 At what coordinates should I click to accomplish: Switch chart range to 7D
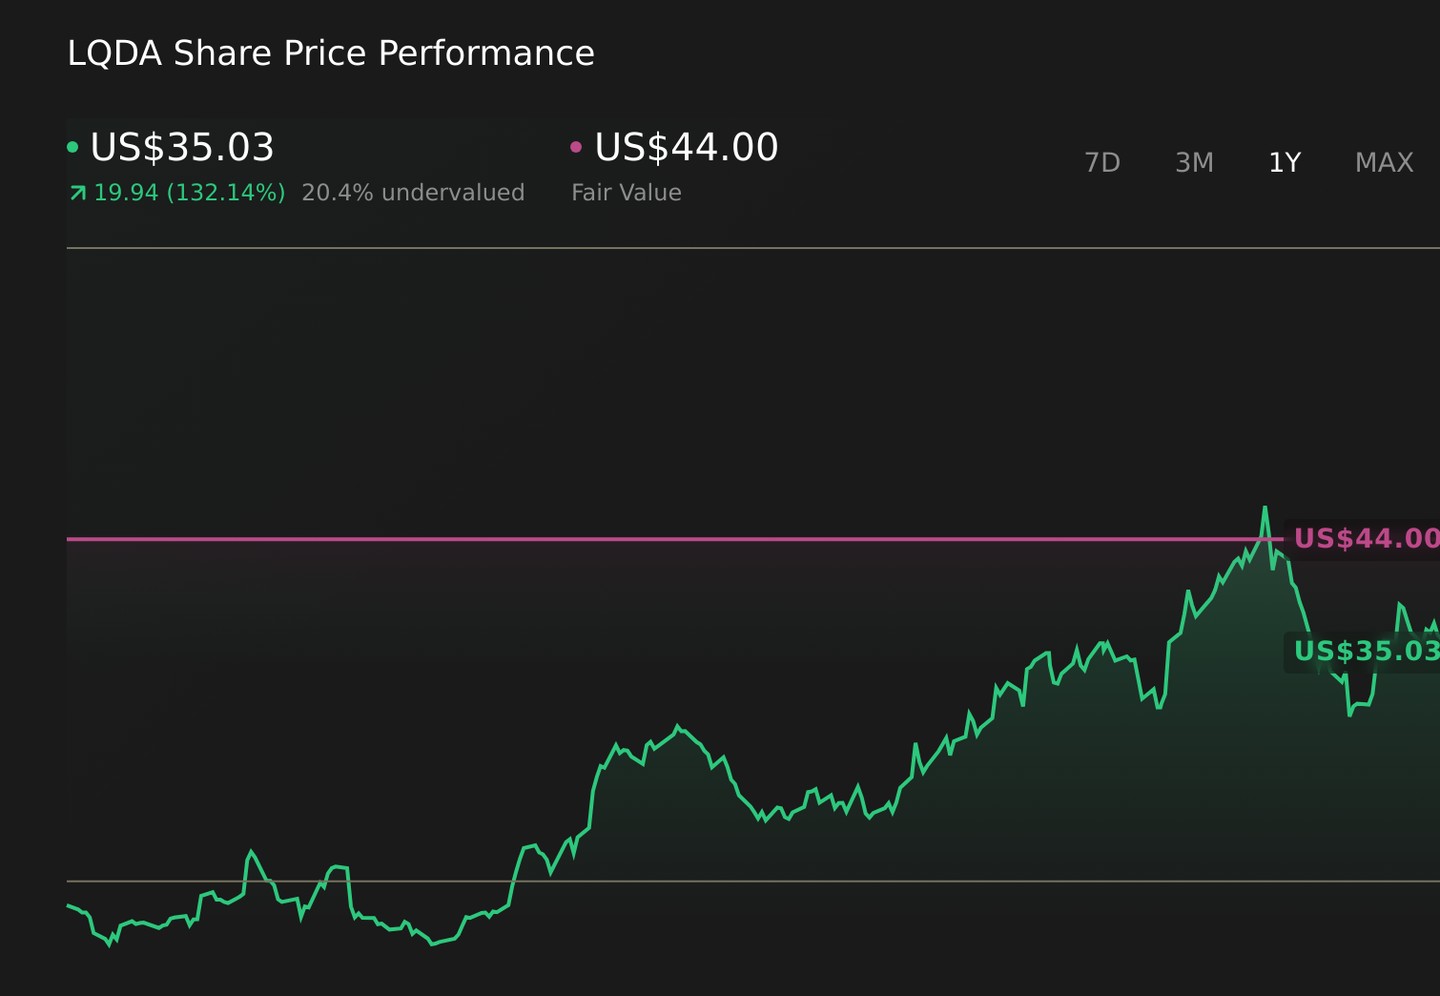(1102, 163)
